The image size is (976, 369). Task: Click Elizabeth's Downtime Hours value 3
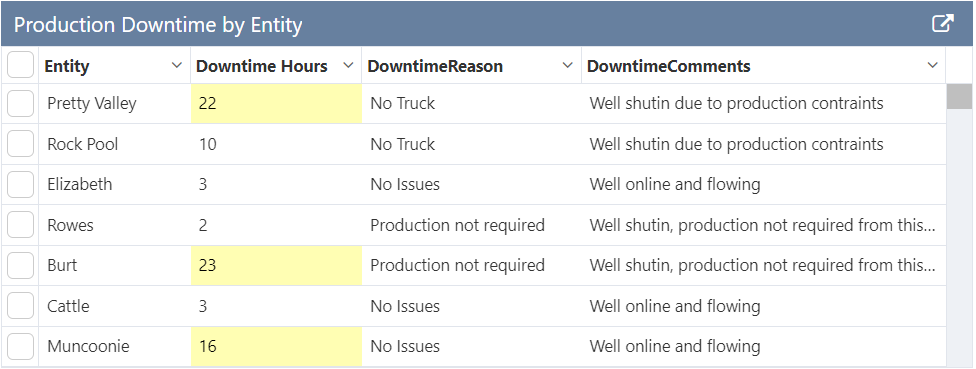[x=276, y=184]
